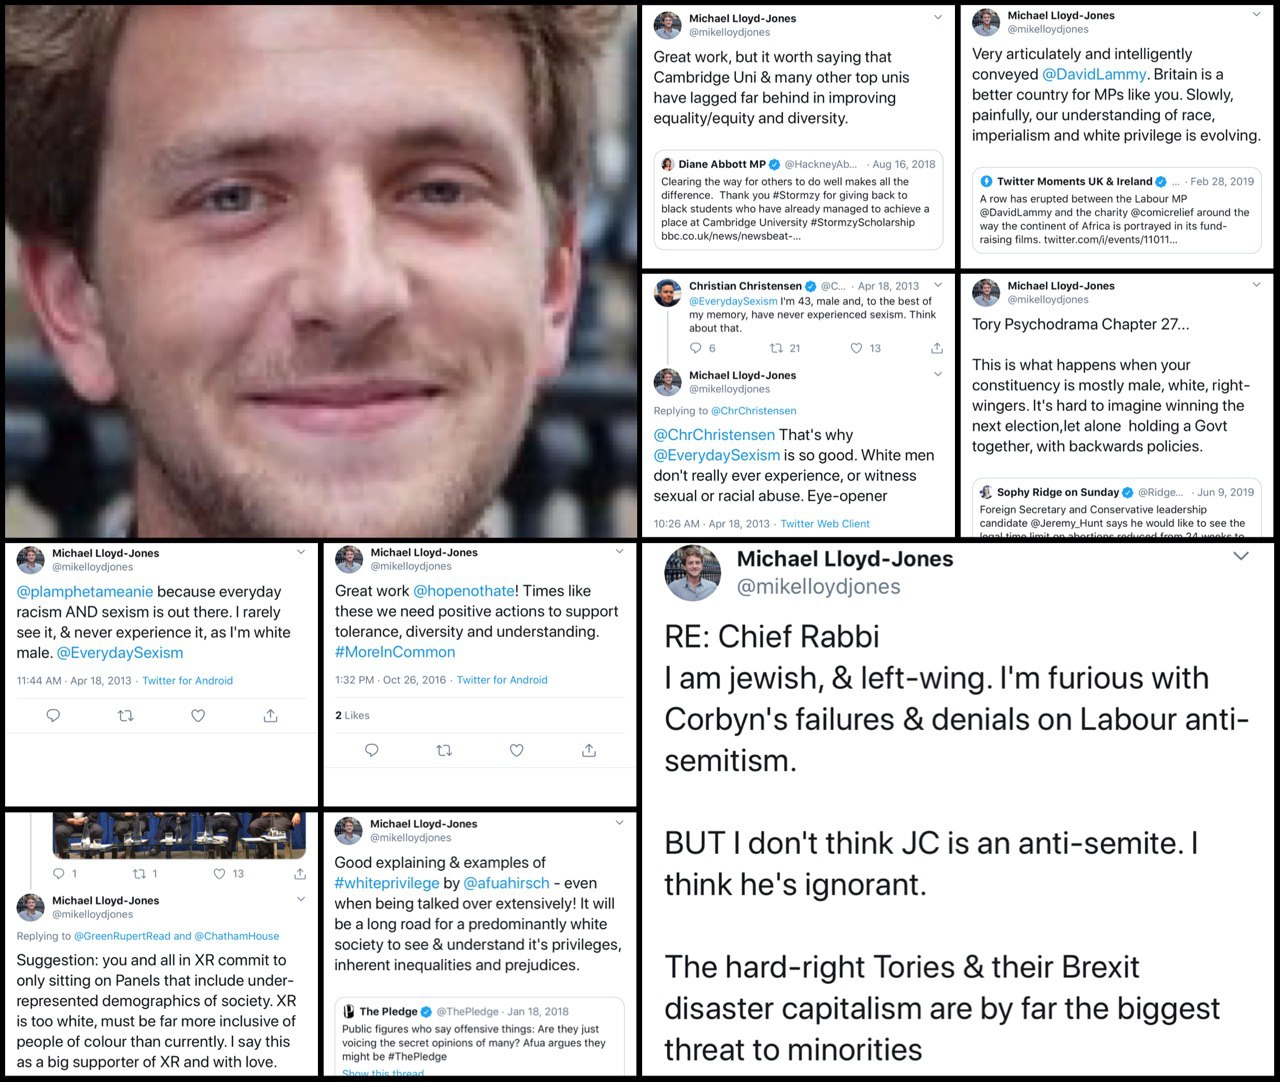Image resolution: width=1280 pixels, height=1082 pixels.
Task: Like Christian Christensen's tweet with 13 likes
Action: [x=856, y=348]
